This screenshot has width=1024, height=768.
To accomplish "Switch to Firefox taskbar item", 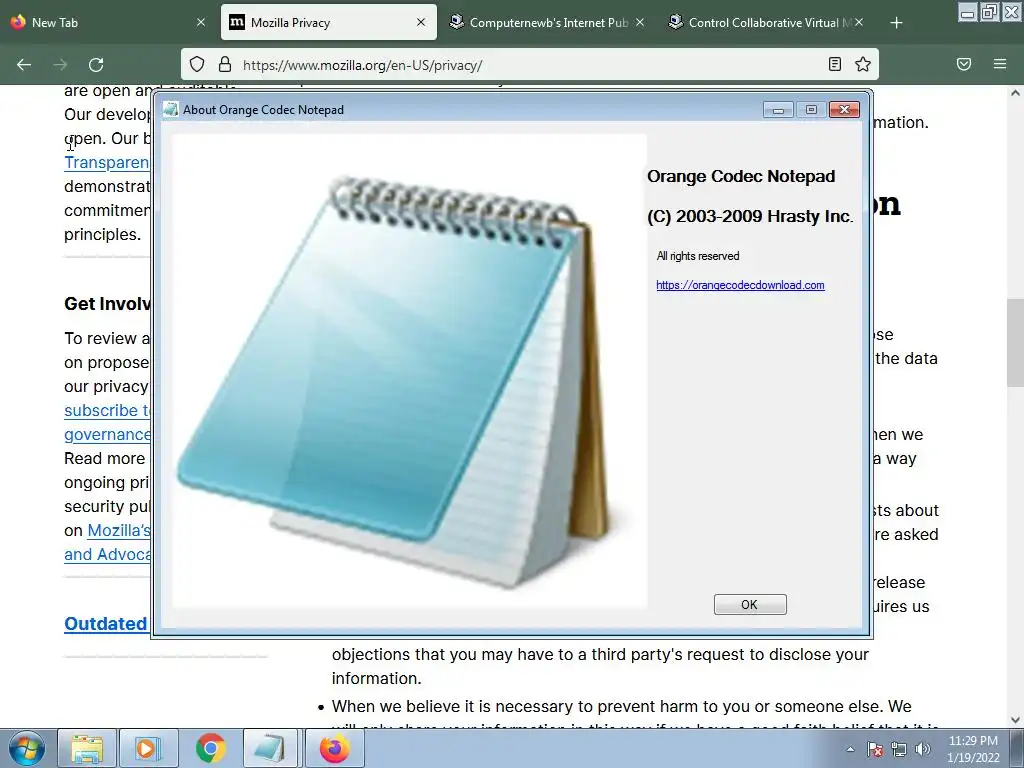I will point(334,748).
